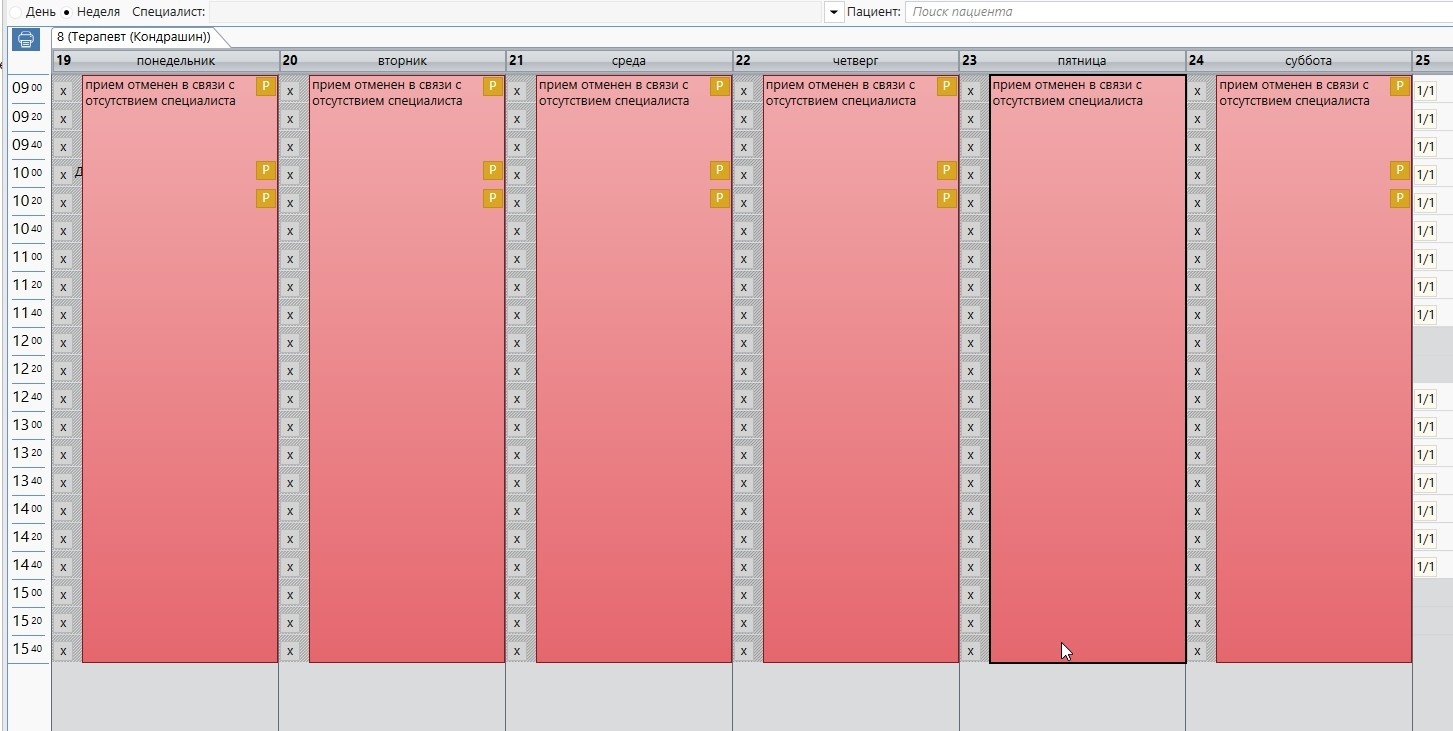Image resolution: width=1453 pixels, height=731 pixels.
Task: Click the P icon on Thursday 10:00
Action: point(947,170)
